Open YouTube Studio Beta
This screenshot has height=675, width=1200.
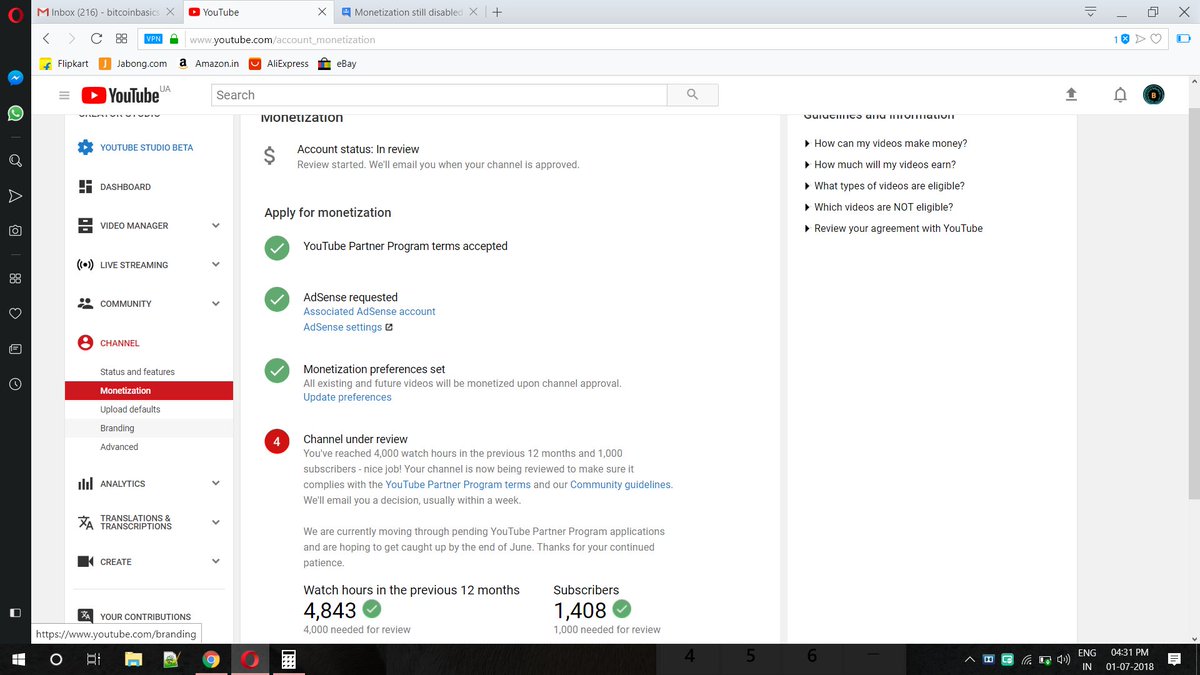tap(135, 148)
